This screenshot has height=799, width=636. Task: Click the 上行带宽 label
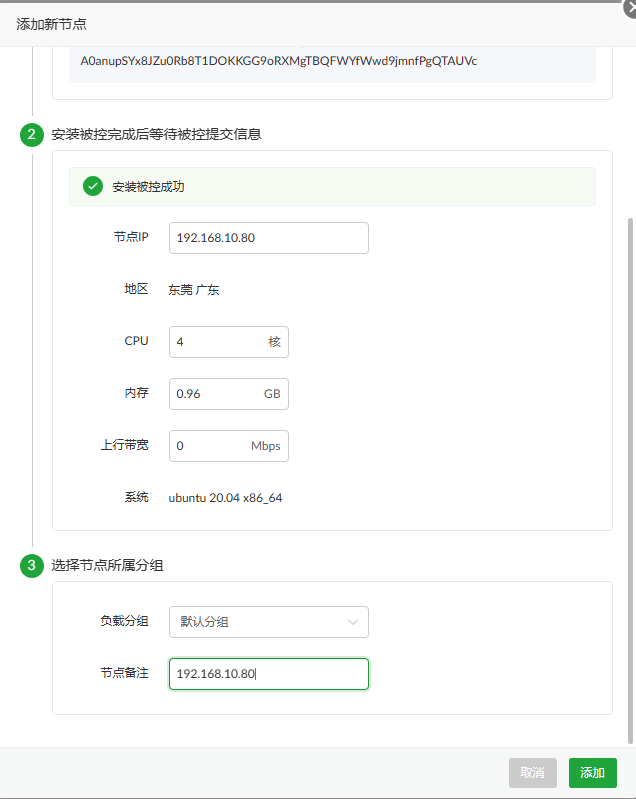125,445
